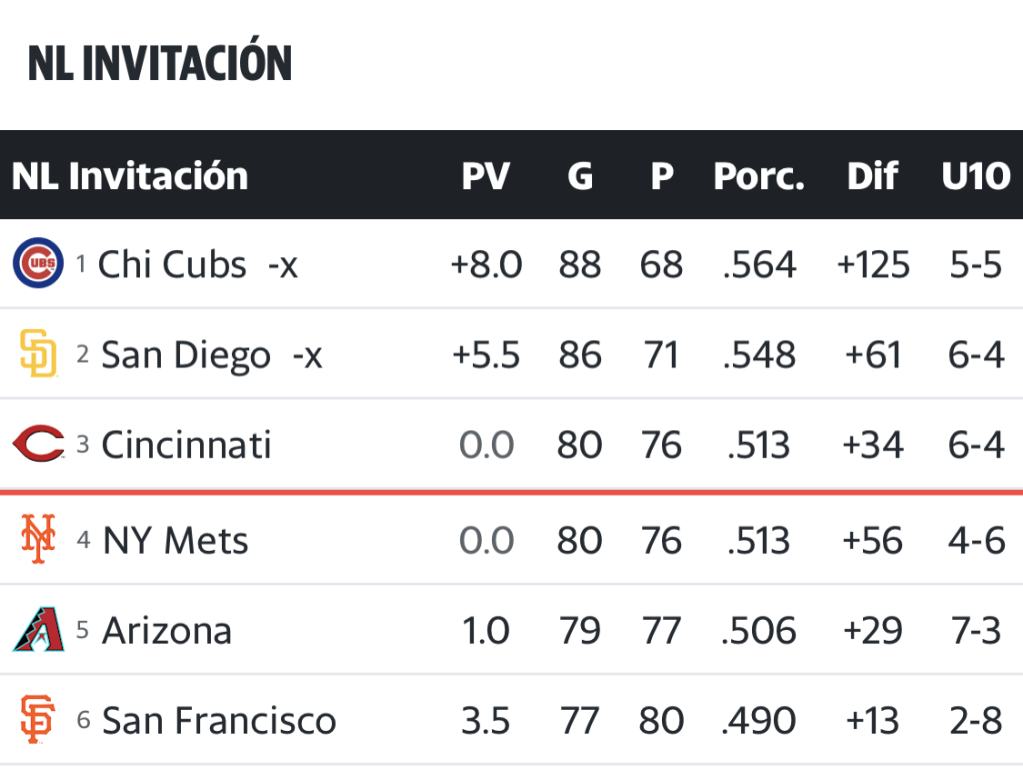
Task: Click the NY Mets logo
Action: (38, 540)
